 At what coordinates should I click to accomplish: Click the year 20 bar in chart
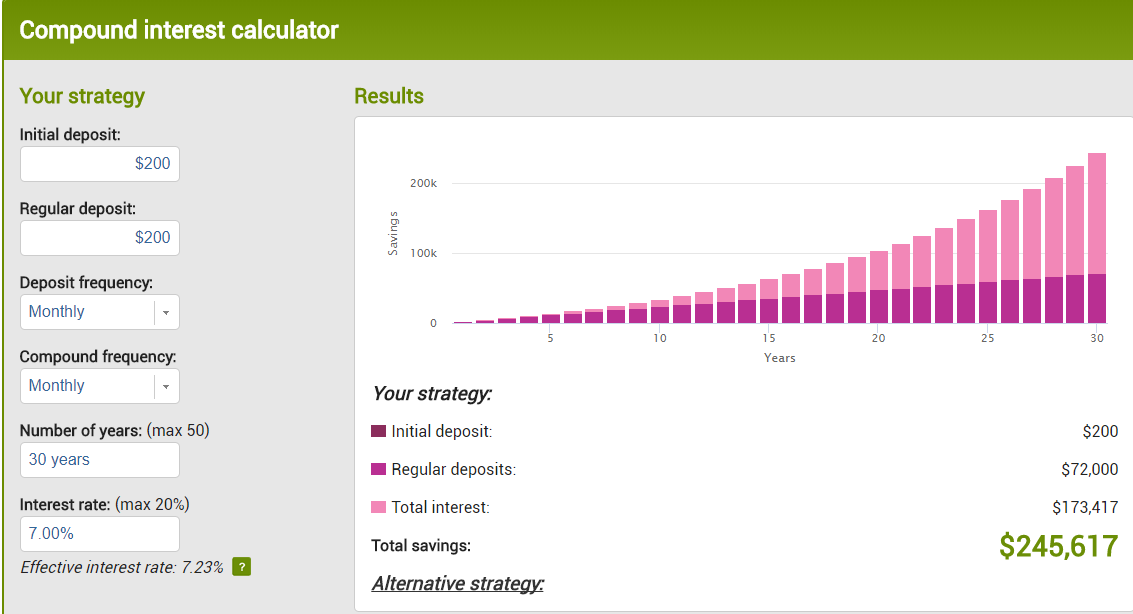879,290
